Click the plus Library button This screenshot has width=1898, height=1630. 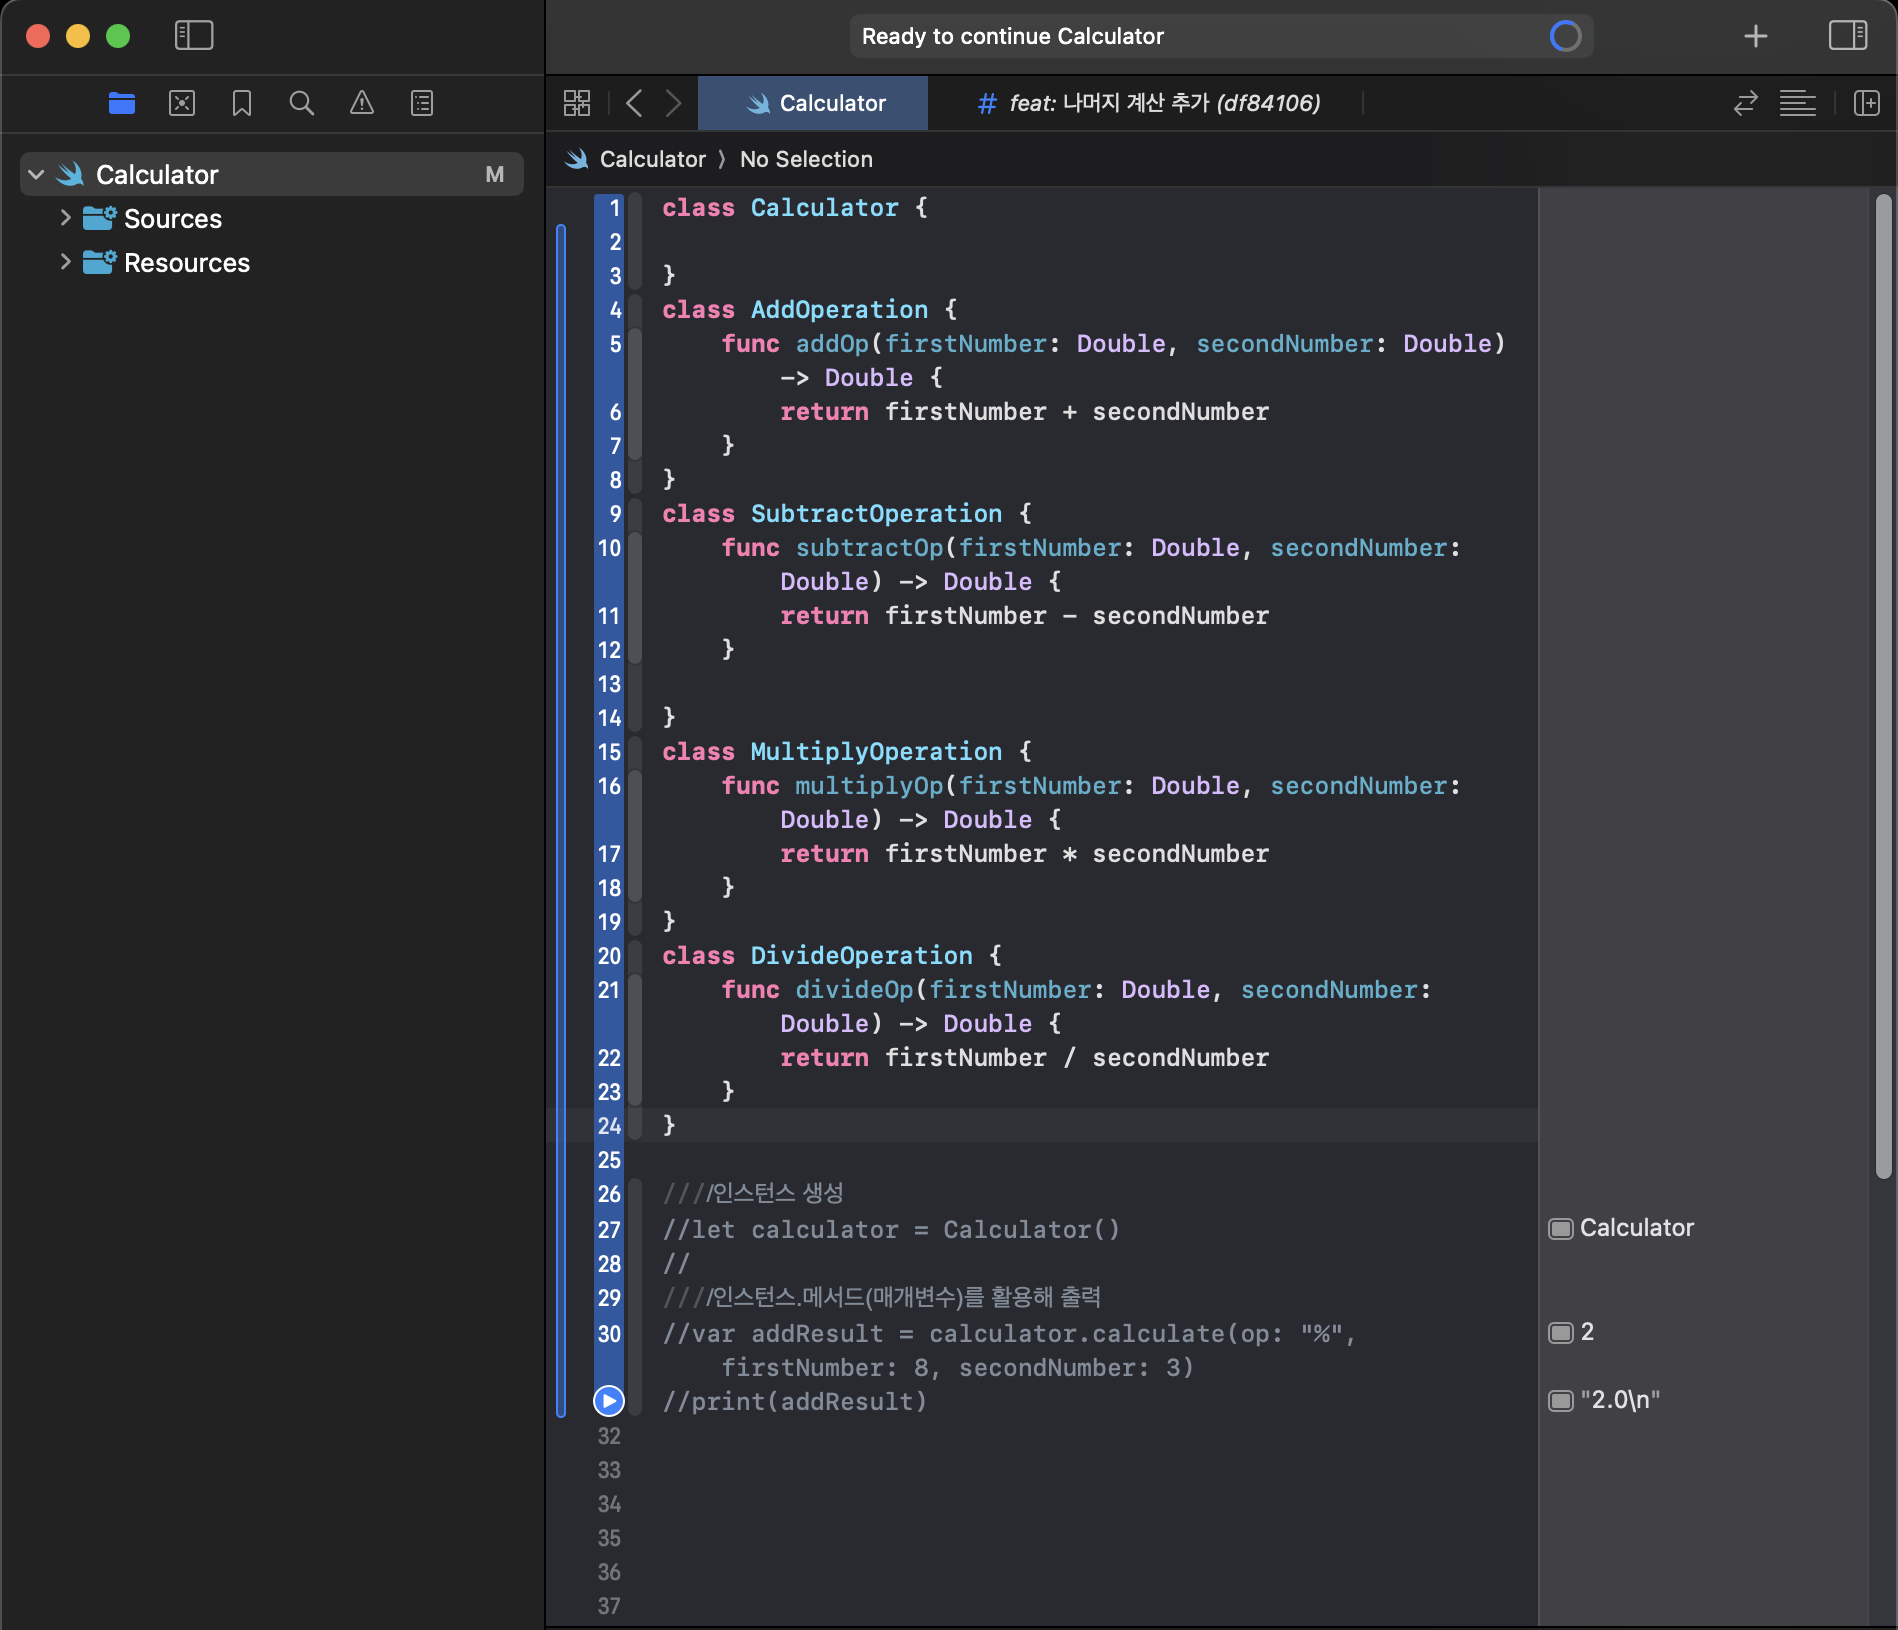(x=1756, y=37)
